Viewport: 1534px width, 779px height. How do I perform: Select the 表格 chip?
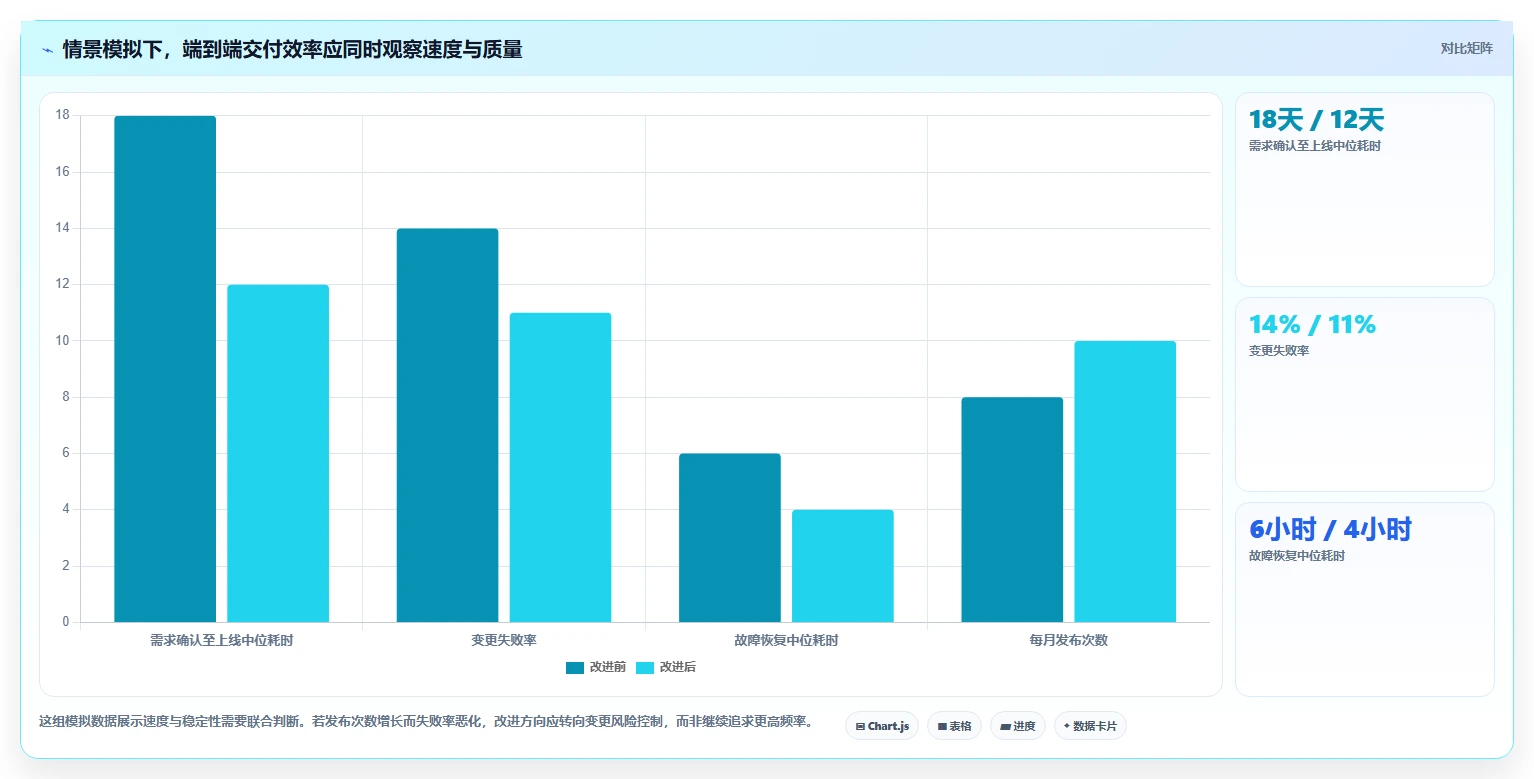tap(955, 726)
